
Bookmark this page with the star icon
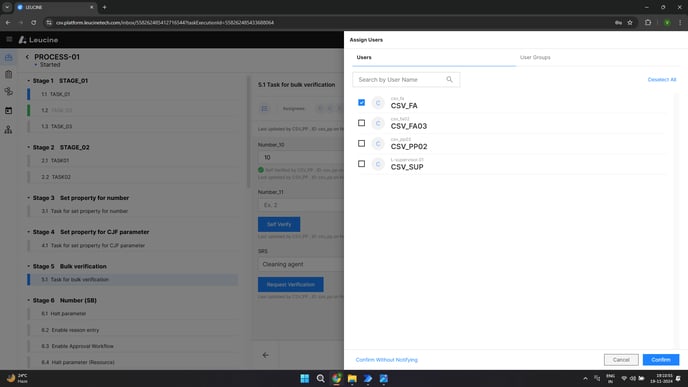[x=630, y=22]
